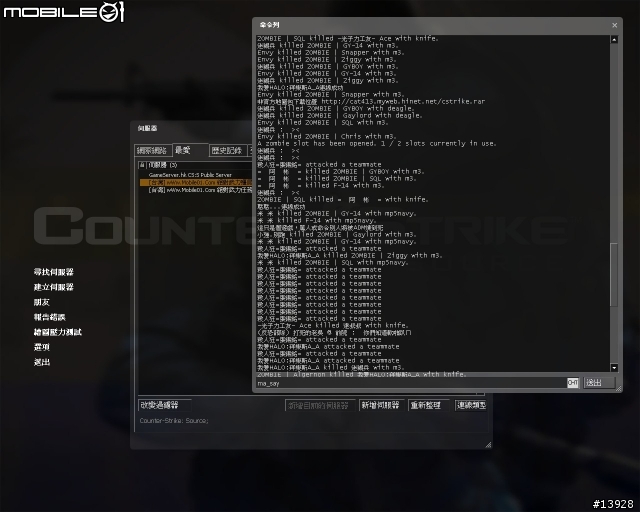Open Find Servers (尋找伺服器) in main menu

point(53,272)
